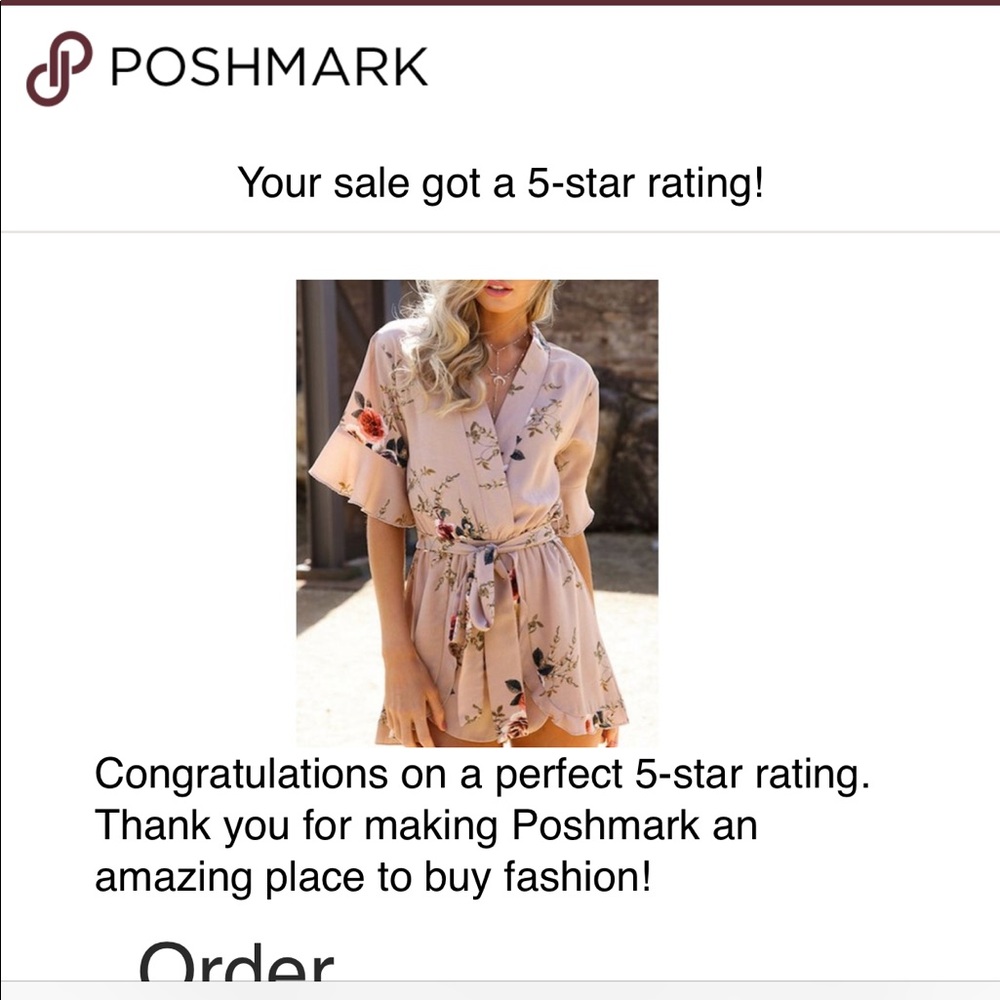Viewport: 1000px width, 1000px height.
Task: Click the Poshmark logo icon
Action: [x=59, y=68]
